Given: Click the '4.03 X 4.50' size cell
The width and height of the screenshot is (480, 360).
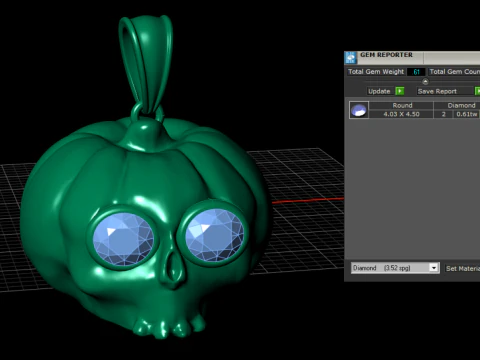Looking at the screenshot, I should tap(402, 114).
